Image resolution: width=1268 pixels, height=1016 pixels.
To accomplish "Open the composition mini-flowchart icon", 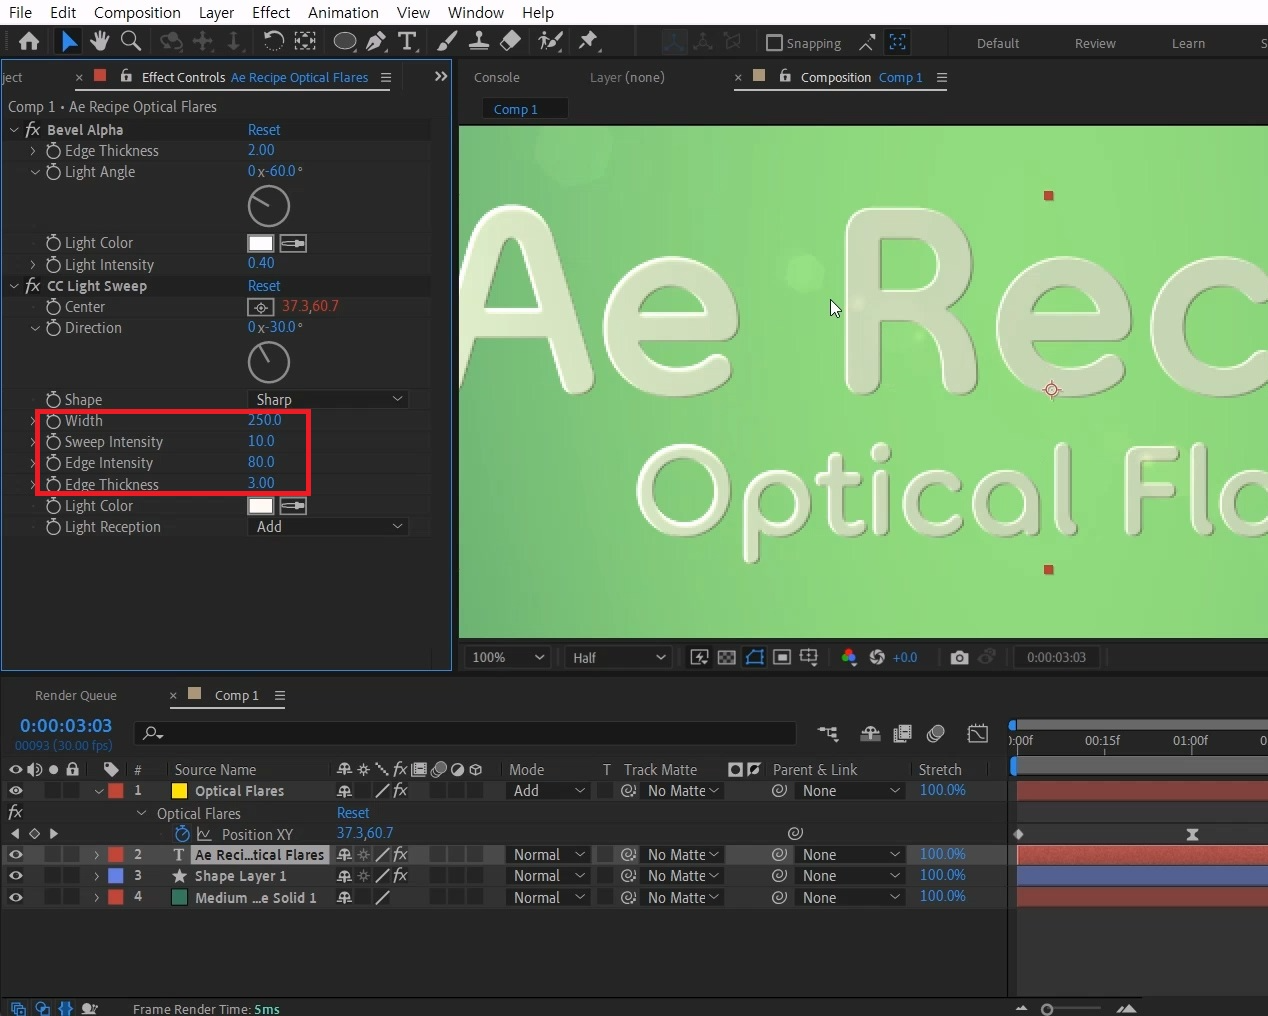I will 827,733.
